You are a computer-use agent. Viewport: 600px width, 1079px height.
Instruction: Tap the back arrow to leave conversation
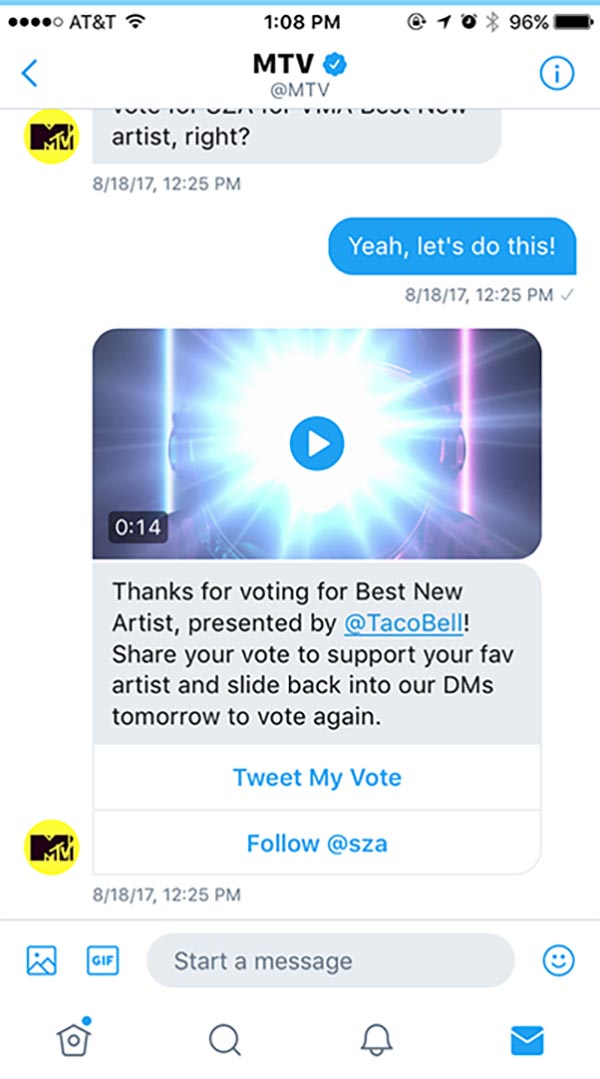click(x=30, y=72)
